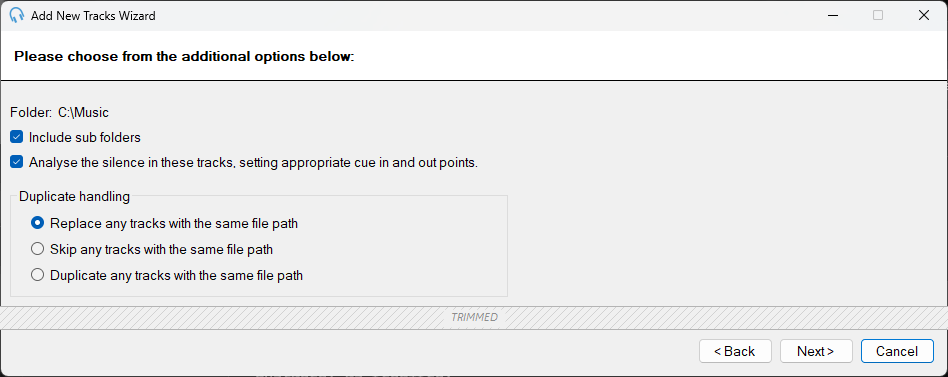Disable the Analyse the silence checkbox

click(17, 163)
